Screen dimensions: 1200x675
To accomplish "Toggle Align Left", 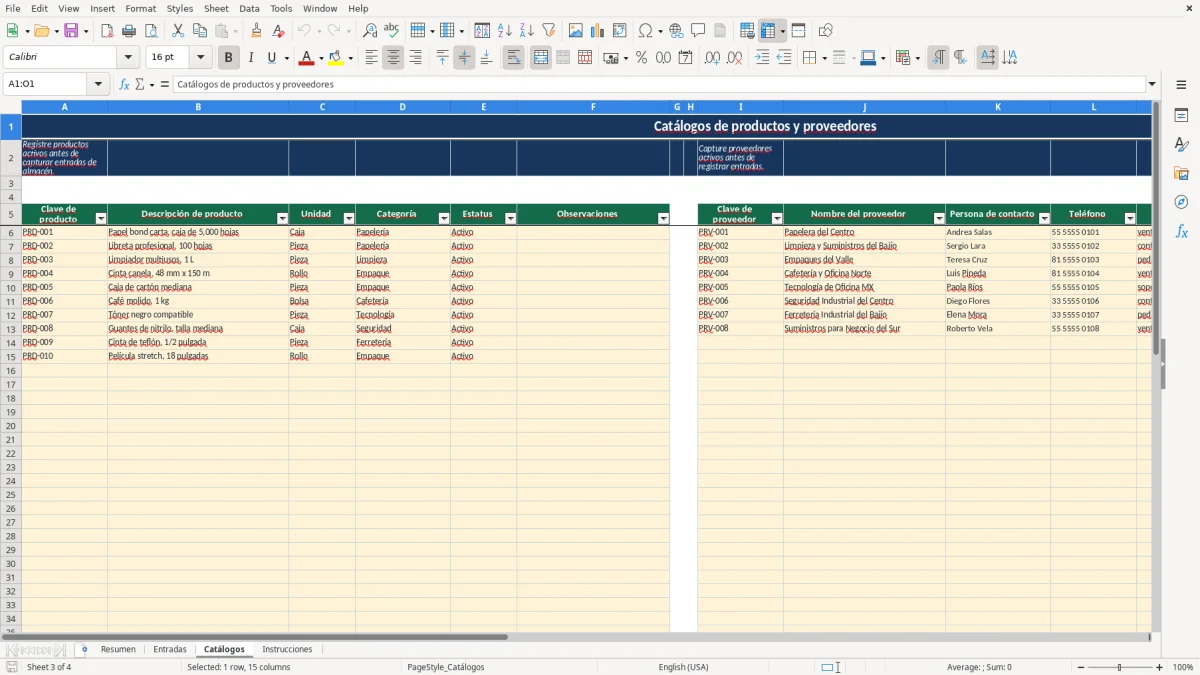I will coord(371,58).
